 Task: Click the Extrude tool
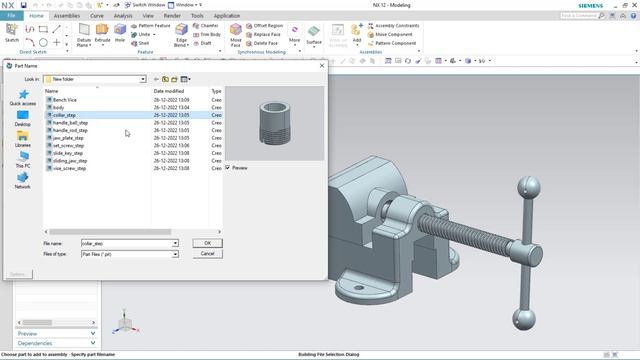102,33
